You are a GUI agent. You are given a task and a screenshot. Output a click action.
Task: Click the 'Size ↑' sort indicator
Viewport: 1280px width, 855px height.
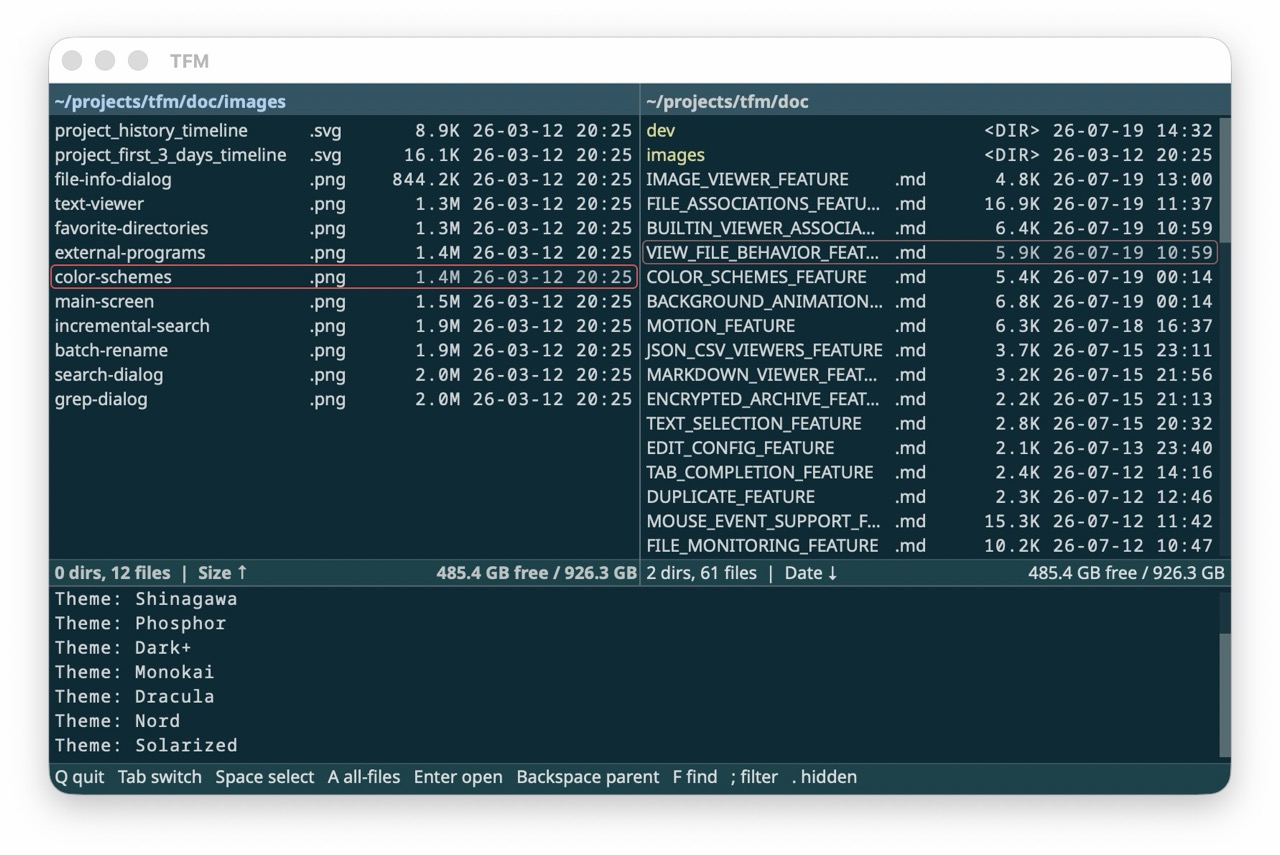[x=223, y=573]
